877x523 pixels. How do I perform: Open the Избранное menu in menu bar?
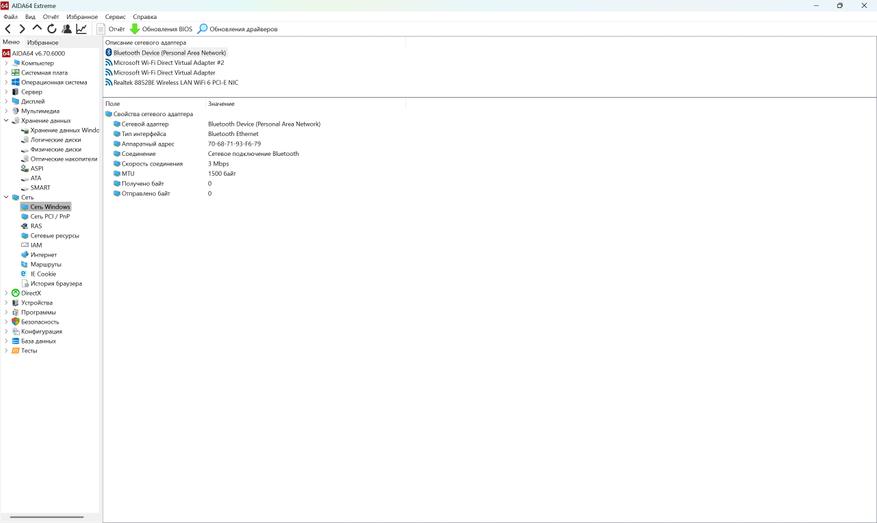coord(82,17)
